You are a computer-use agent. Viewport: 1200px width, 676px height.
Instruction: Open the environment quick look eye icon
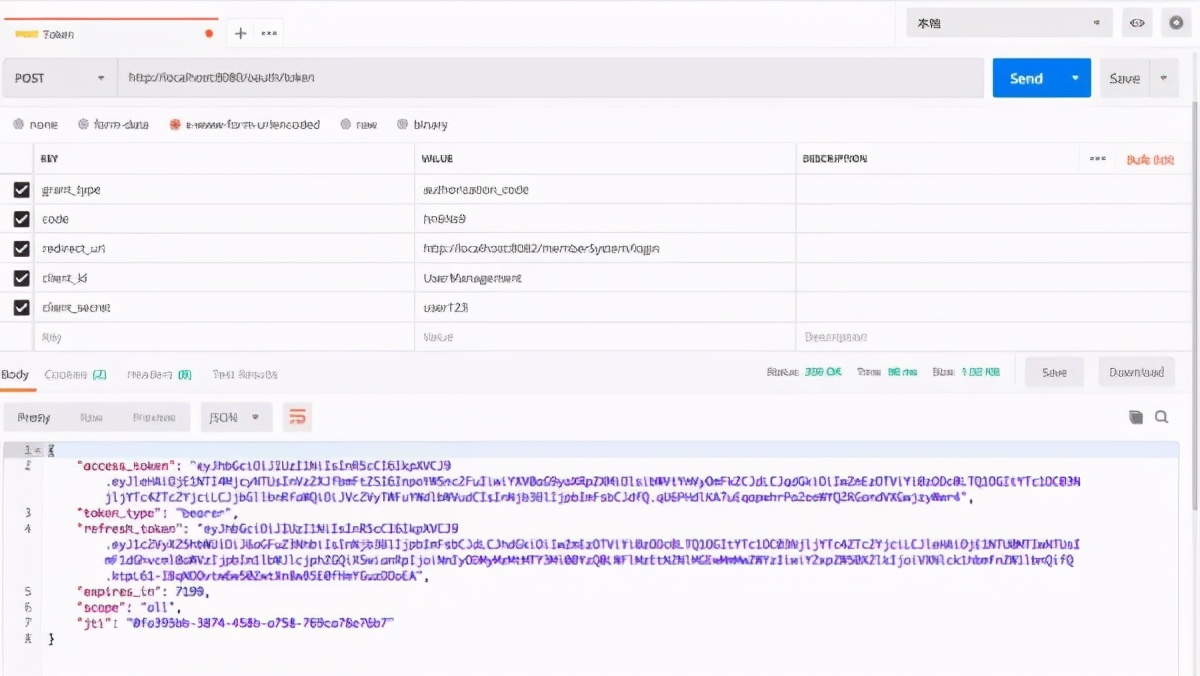(1136, 22)
